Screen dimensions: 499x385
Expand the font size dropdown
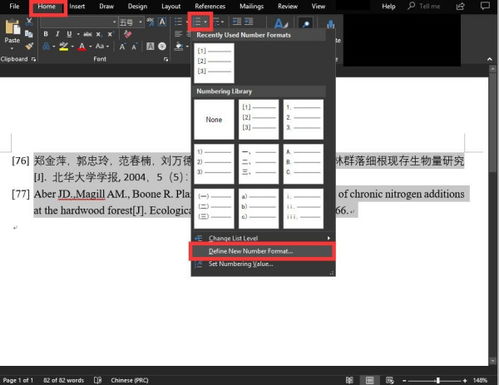pyautogui.click(x=141, y=22)
